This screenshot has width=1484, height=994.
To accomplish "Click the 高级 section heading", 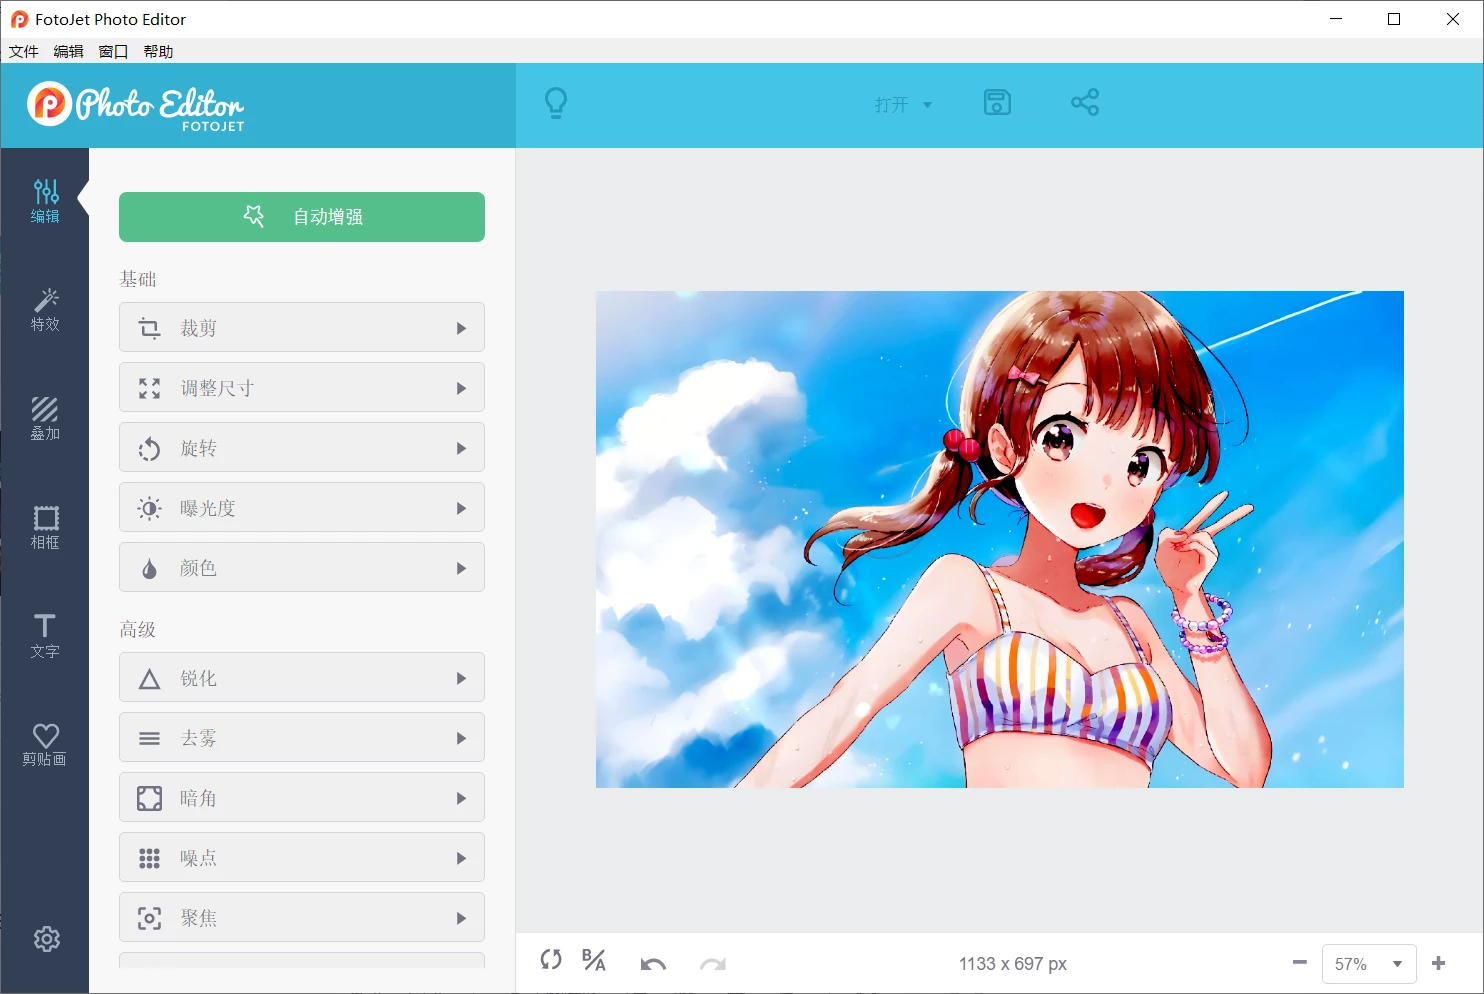I will [x=138, y=629].
